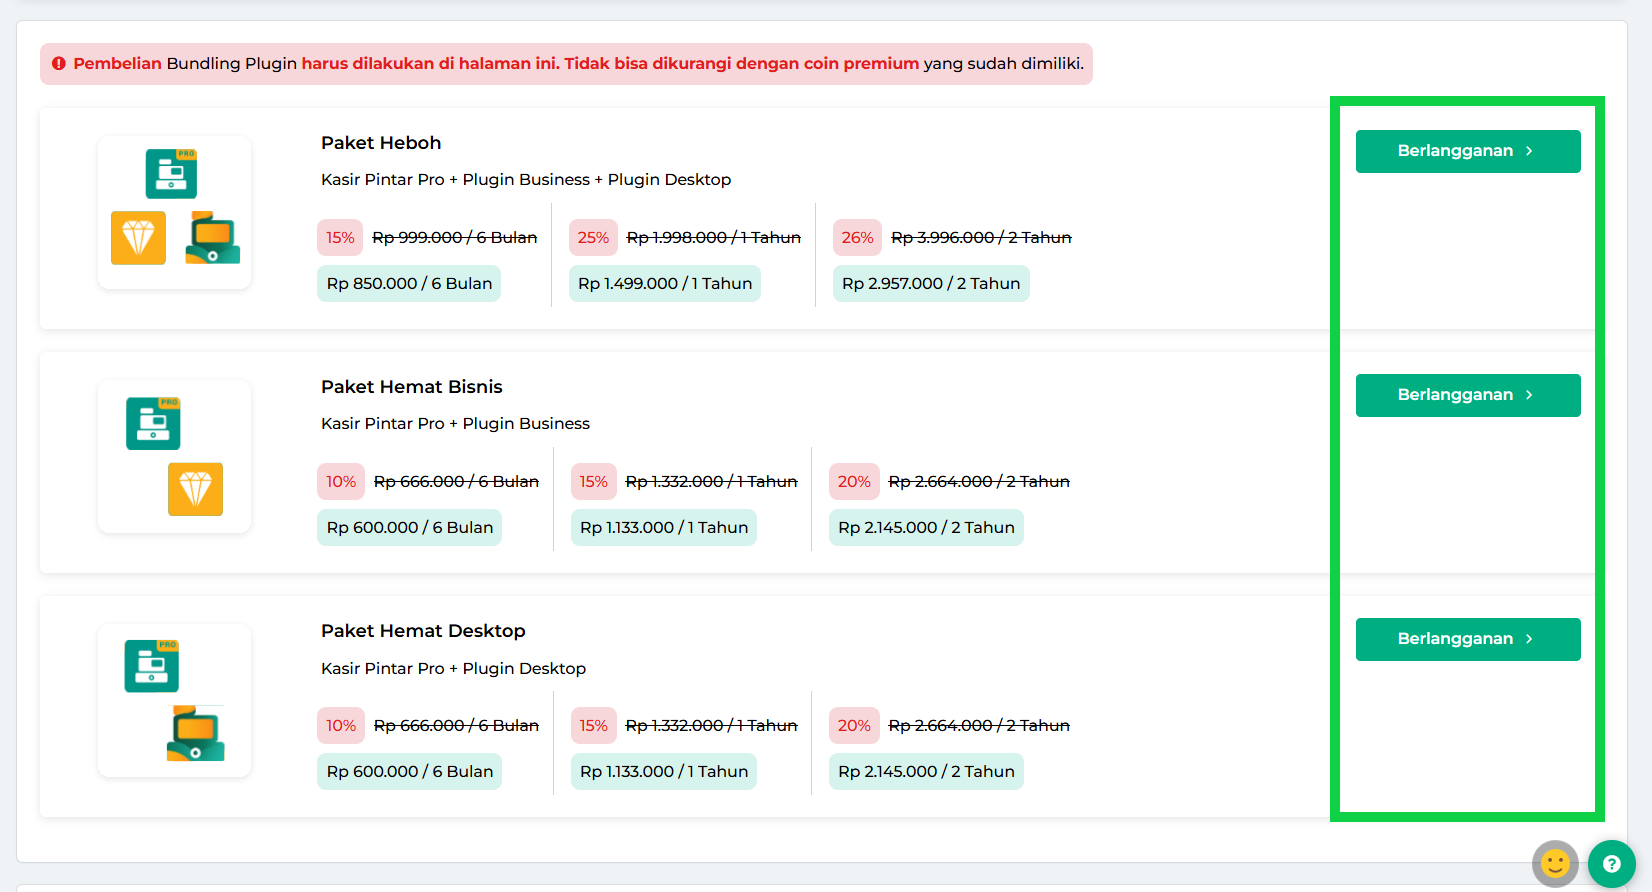
Task: Click Berlangganan for Paket Hemat Desktop
Action: [x=1467, y=639]
